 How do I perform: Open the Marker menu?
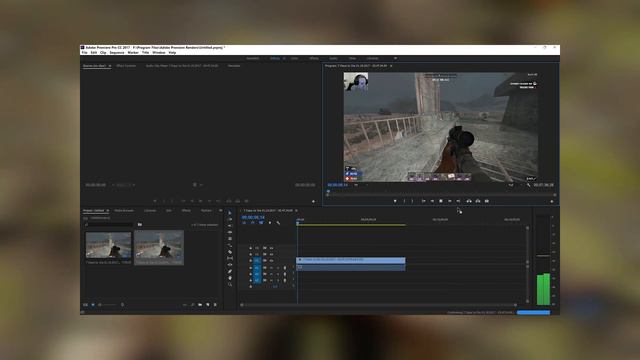(x=133, y=53)
